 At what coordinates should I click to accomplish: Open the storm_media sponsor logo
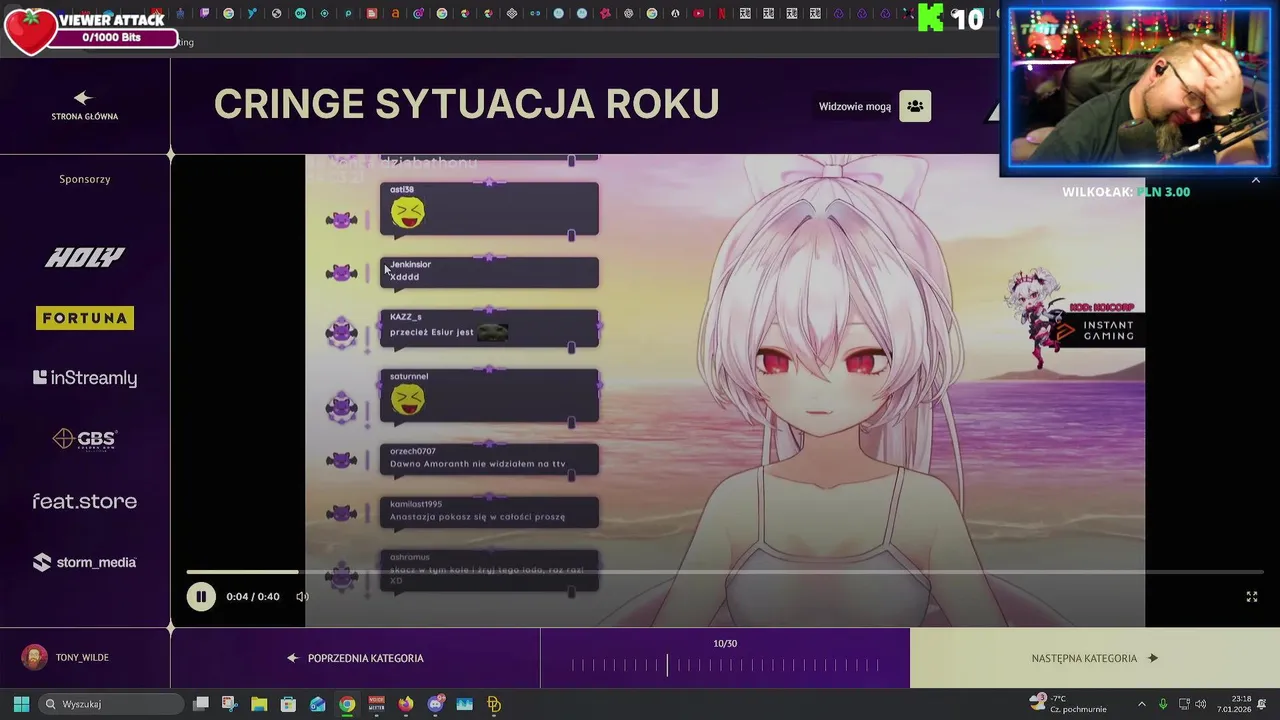[85, 562]
